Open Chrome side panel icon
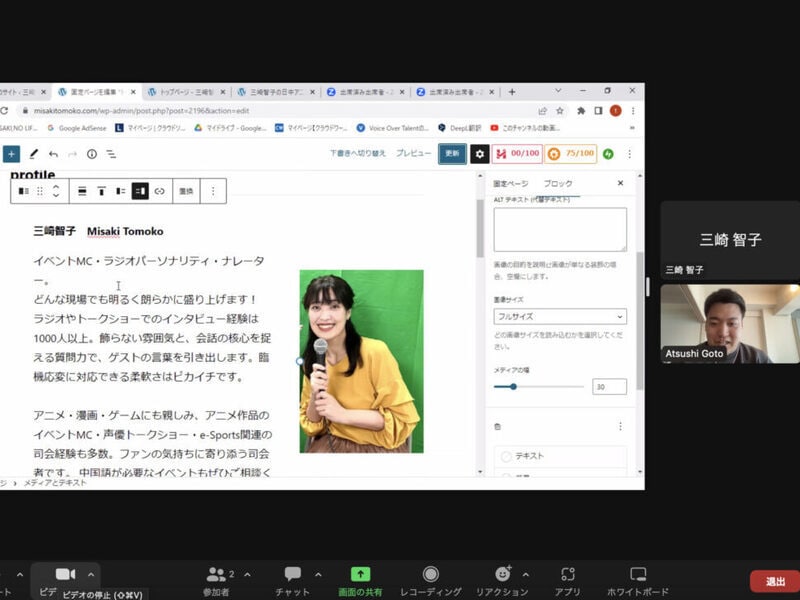 click(598, 111)
